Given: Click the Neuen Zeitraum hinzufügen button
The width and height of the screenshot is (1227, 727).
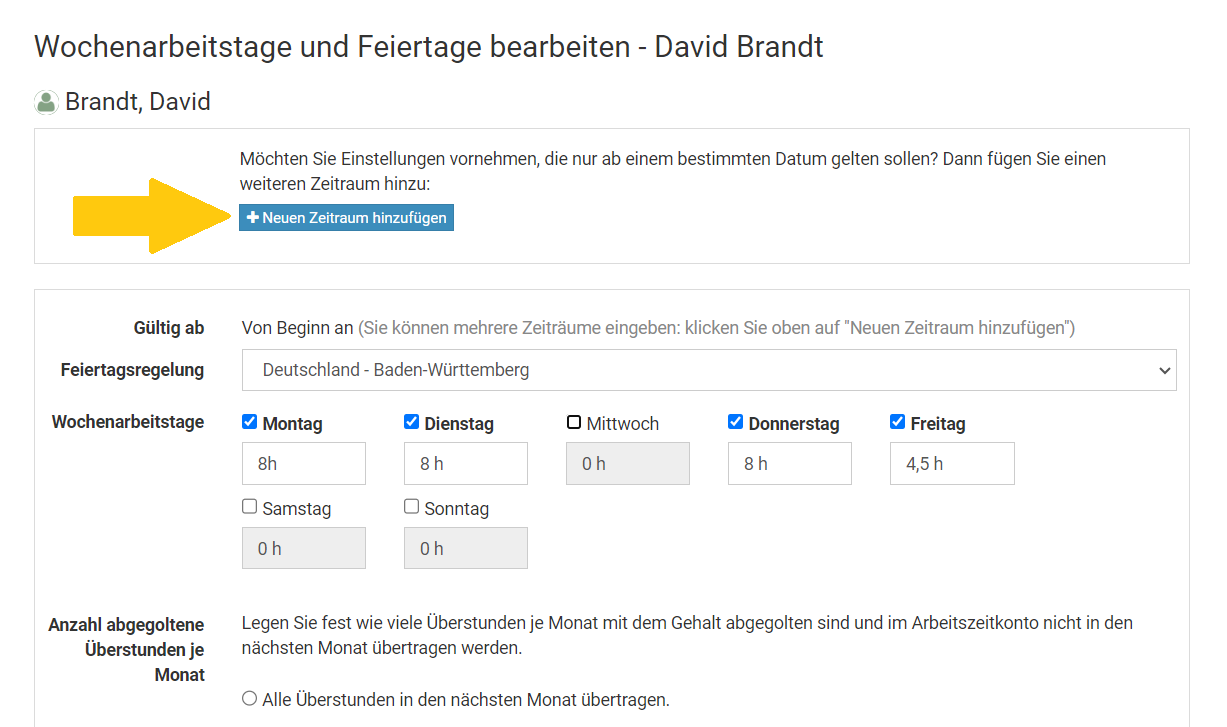Looking at the screenshot, I should coord(346,217).
